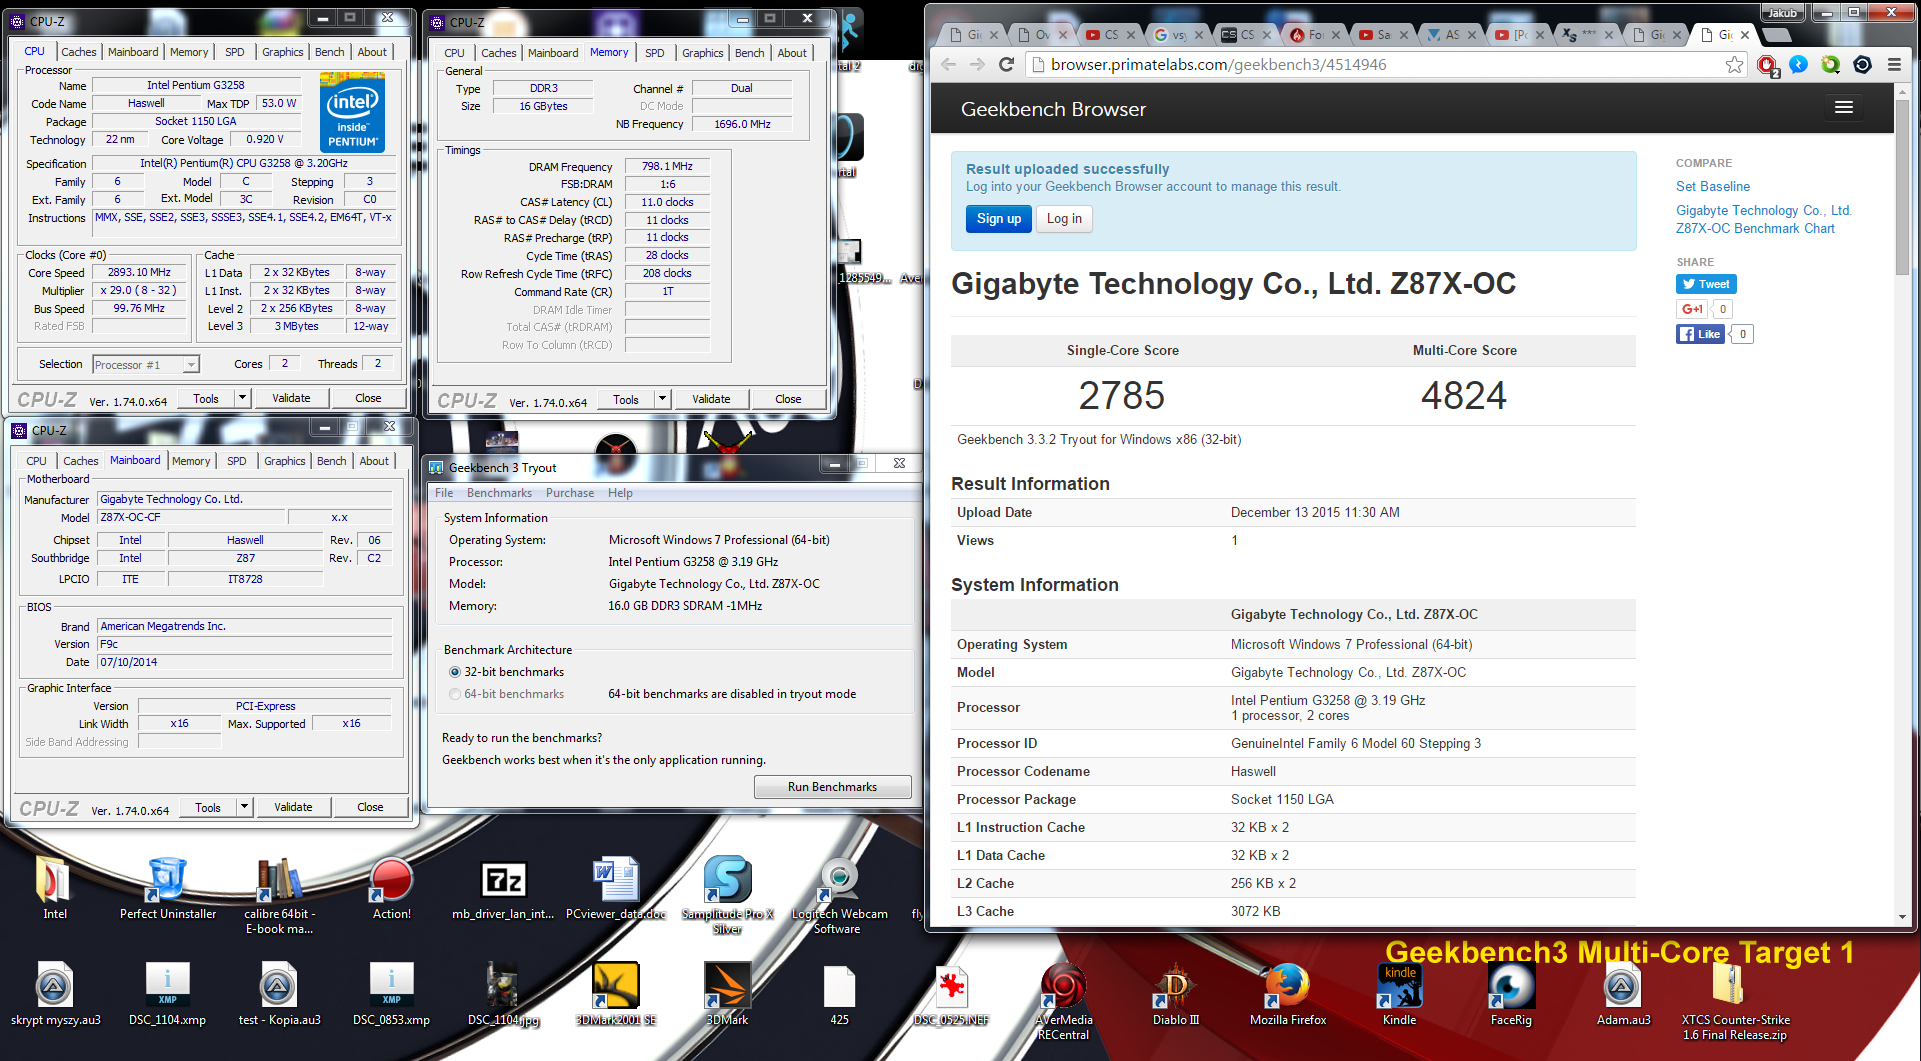Open Purchase menu in Geekbench 3 Tryout
The height and width of the screenshot is (1061, 1921).
(570, 493)
